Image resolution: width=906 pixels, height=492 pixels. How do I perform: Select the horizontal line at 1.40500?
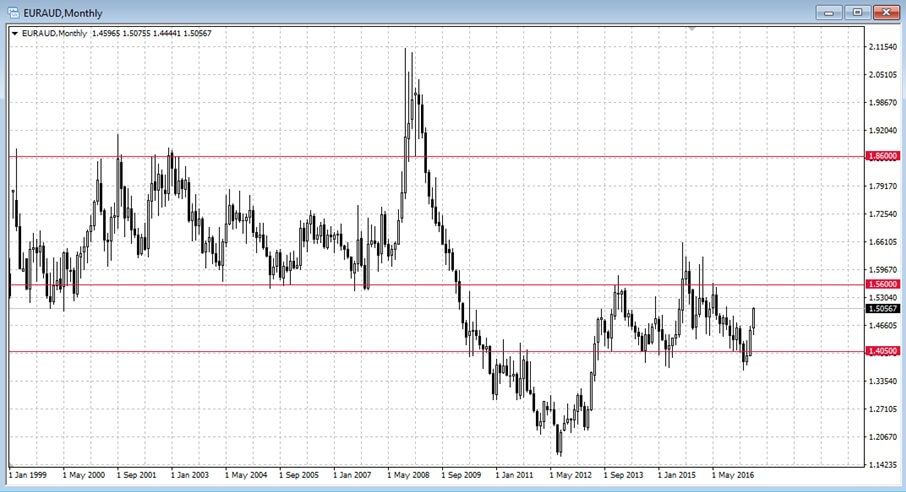pyautogui.click(x=300, y=351)
